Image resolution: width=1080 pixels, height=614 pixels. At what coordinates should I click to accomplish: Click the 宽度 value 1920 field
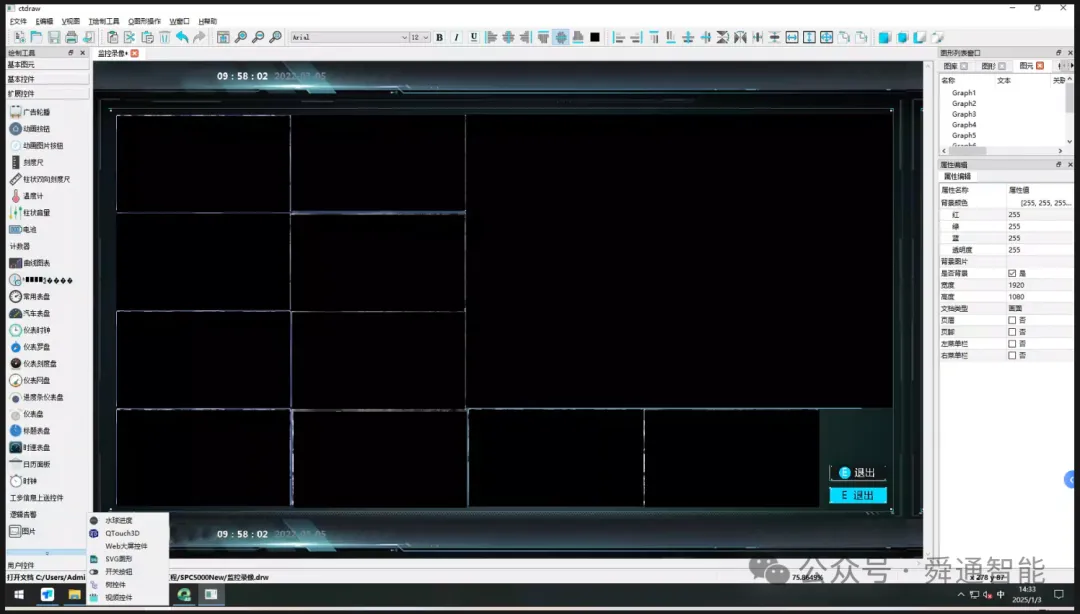(1039, 285)
